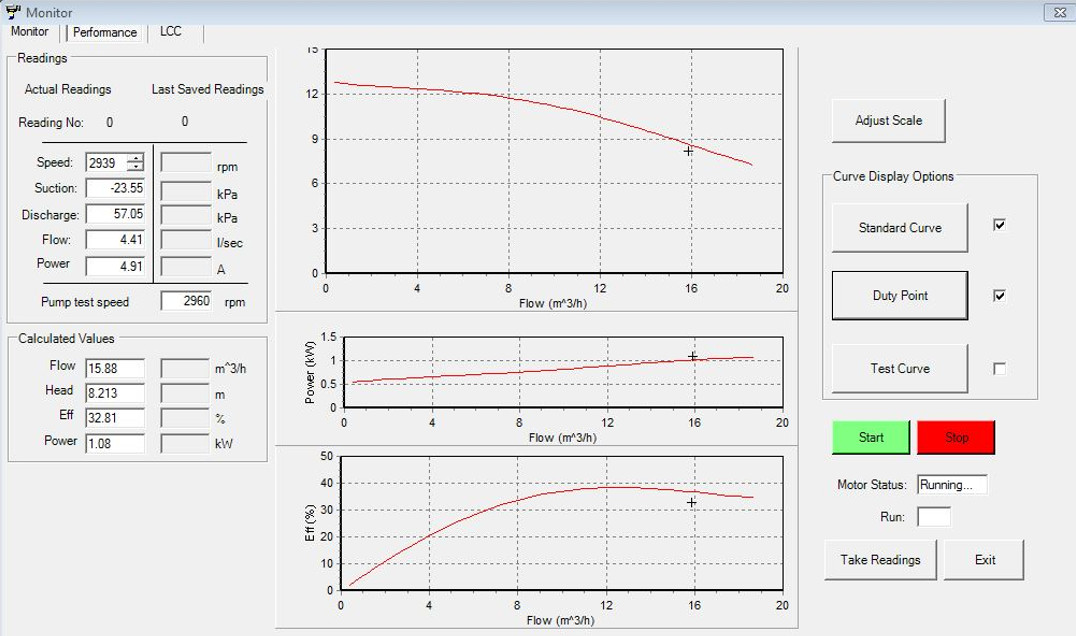Click the green Start button
The height and width of the screenshot is (636, 1076).
tap(871, 438)
